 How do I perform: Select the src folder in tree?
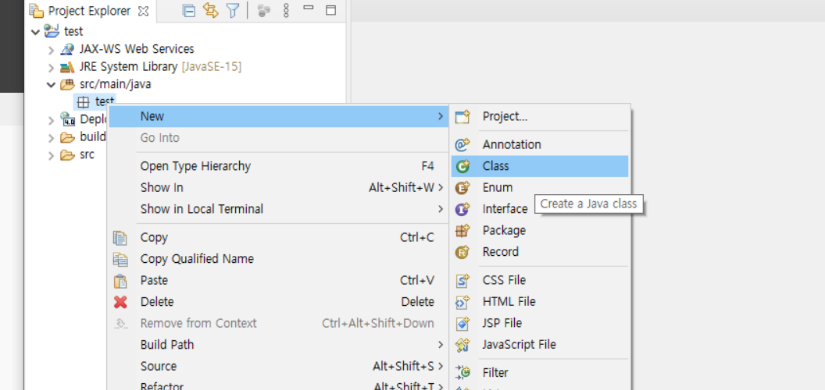[87, 155]
